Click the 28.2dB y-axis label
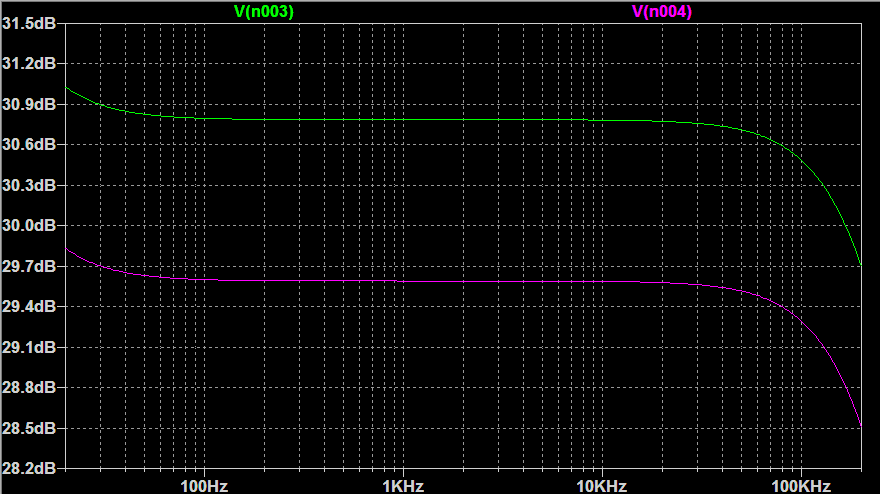This screenshot has width=880, height=494. 29,468
